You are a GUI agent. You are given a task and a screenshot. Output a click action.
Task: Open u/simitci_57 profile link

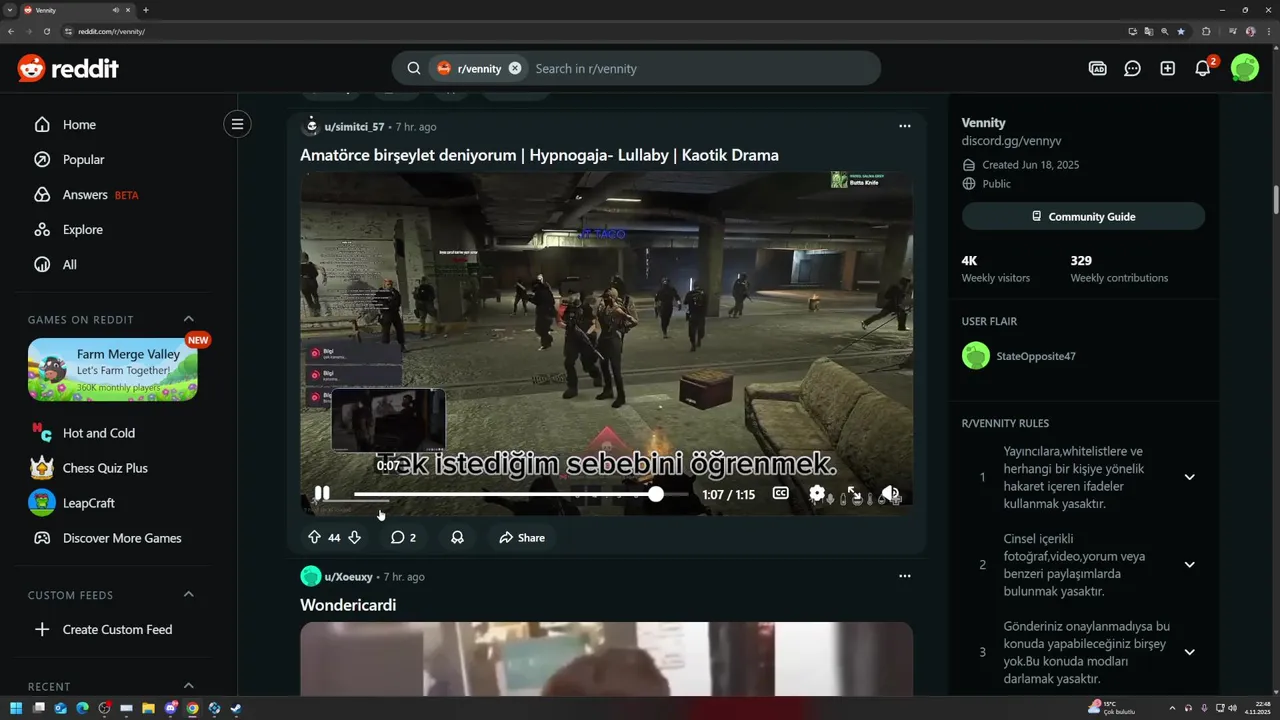pos(354,127)
